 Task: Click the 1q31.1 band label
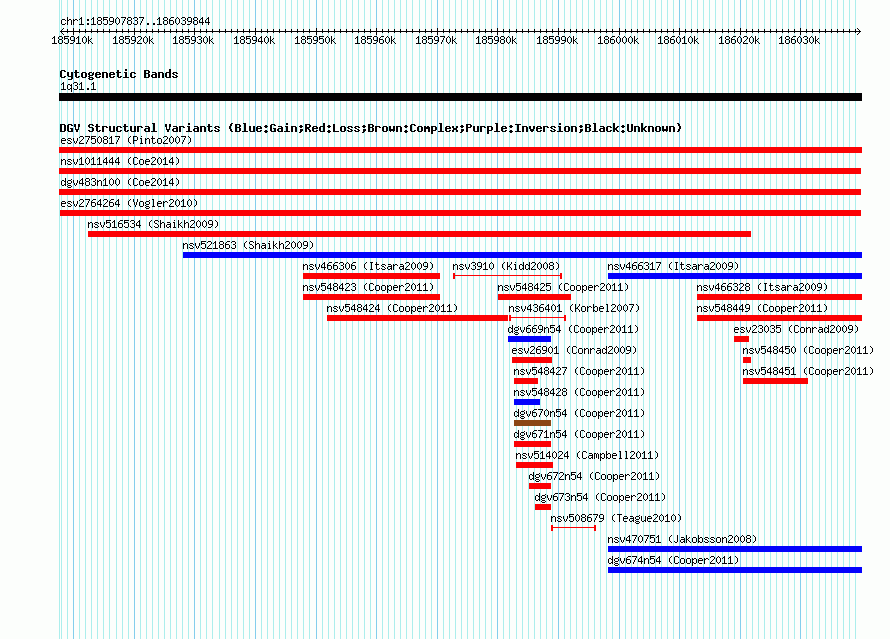pos(78,86)
